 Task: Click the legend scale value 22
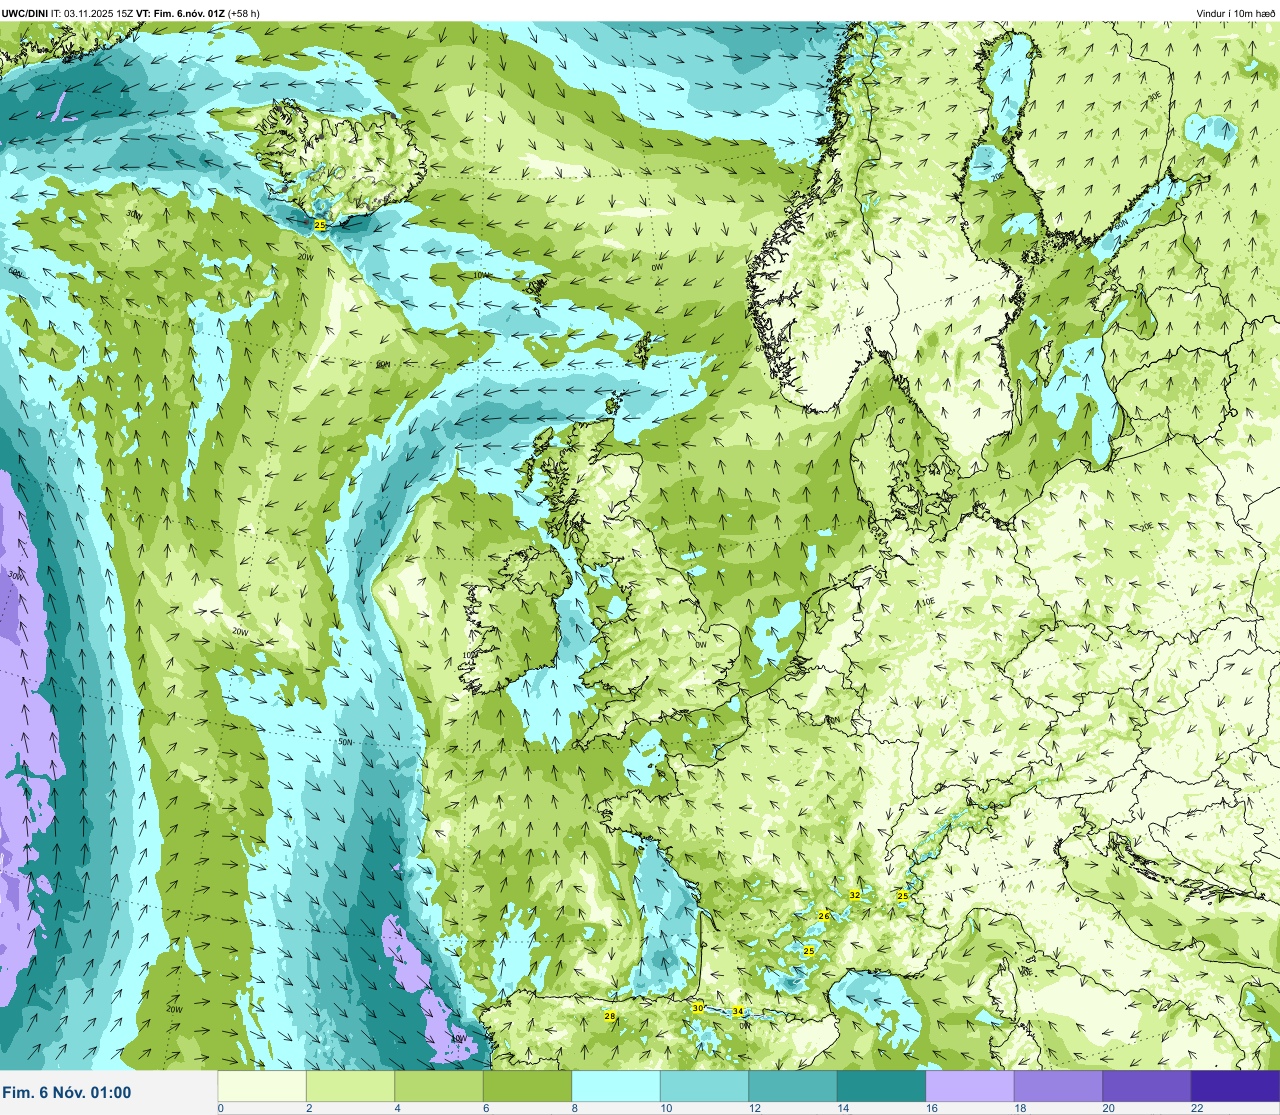coord(1197,1108)
